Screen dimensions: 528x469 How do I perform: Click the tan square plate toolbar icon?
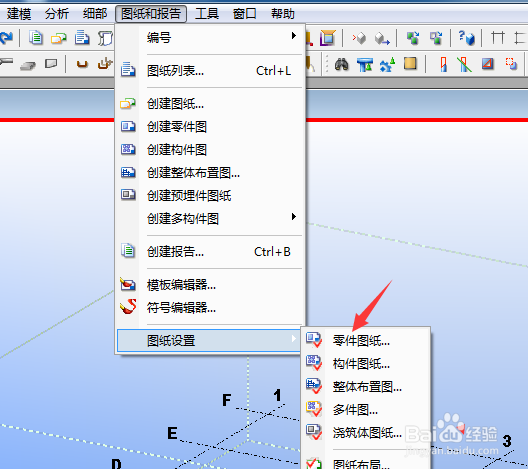(x=410, y=63)
